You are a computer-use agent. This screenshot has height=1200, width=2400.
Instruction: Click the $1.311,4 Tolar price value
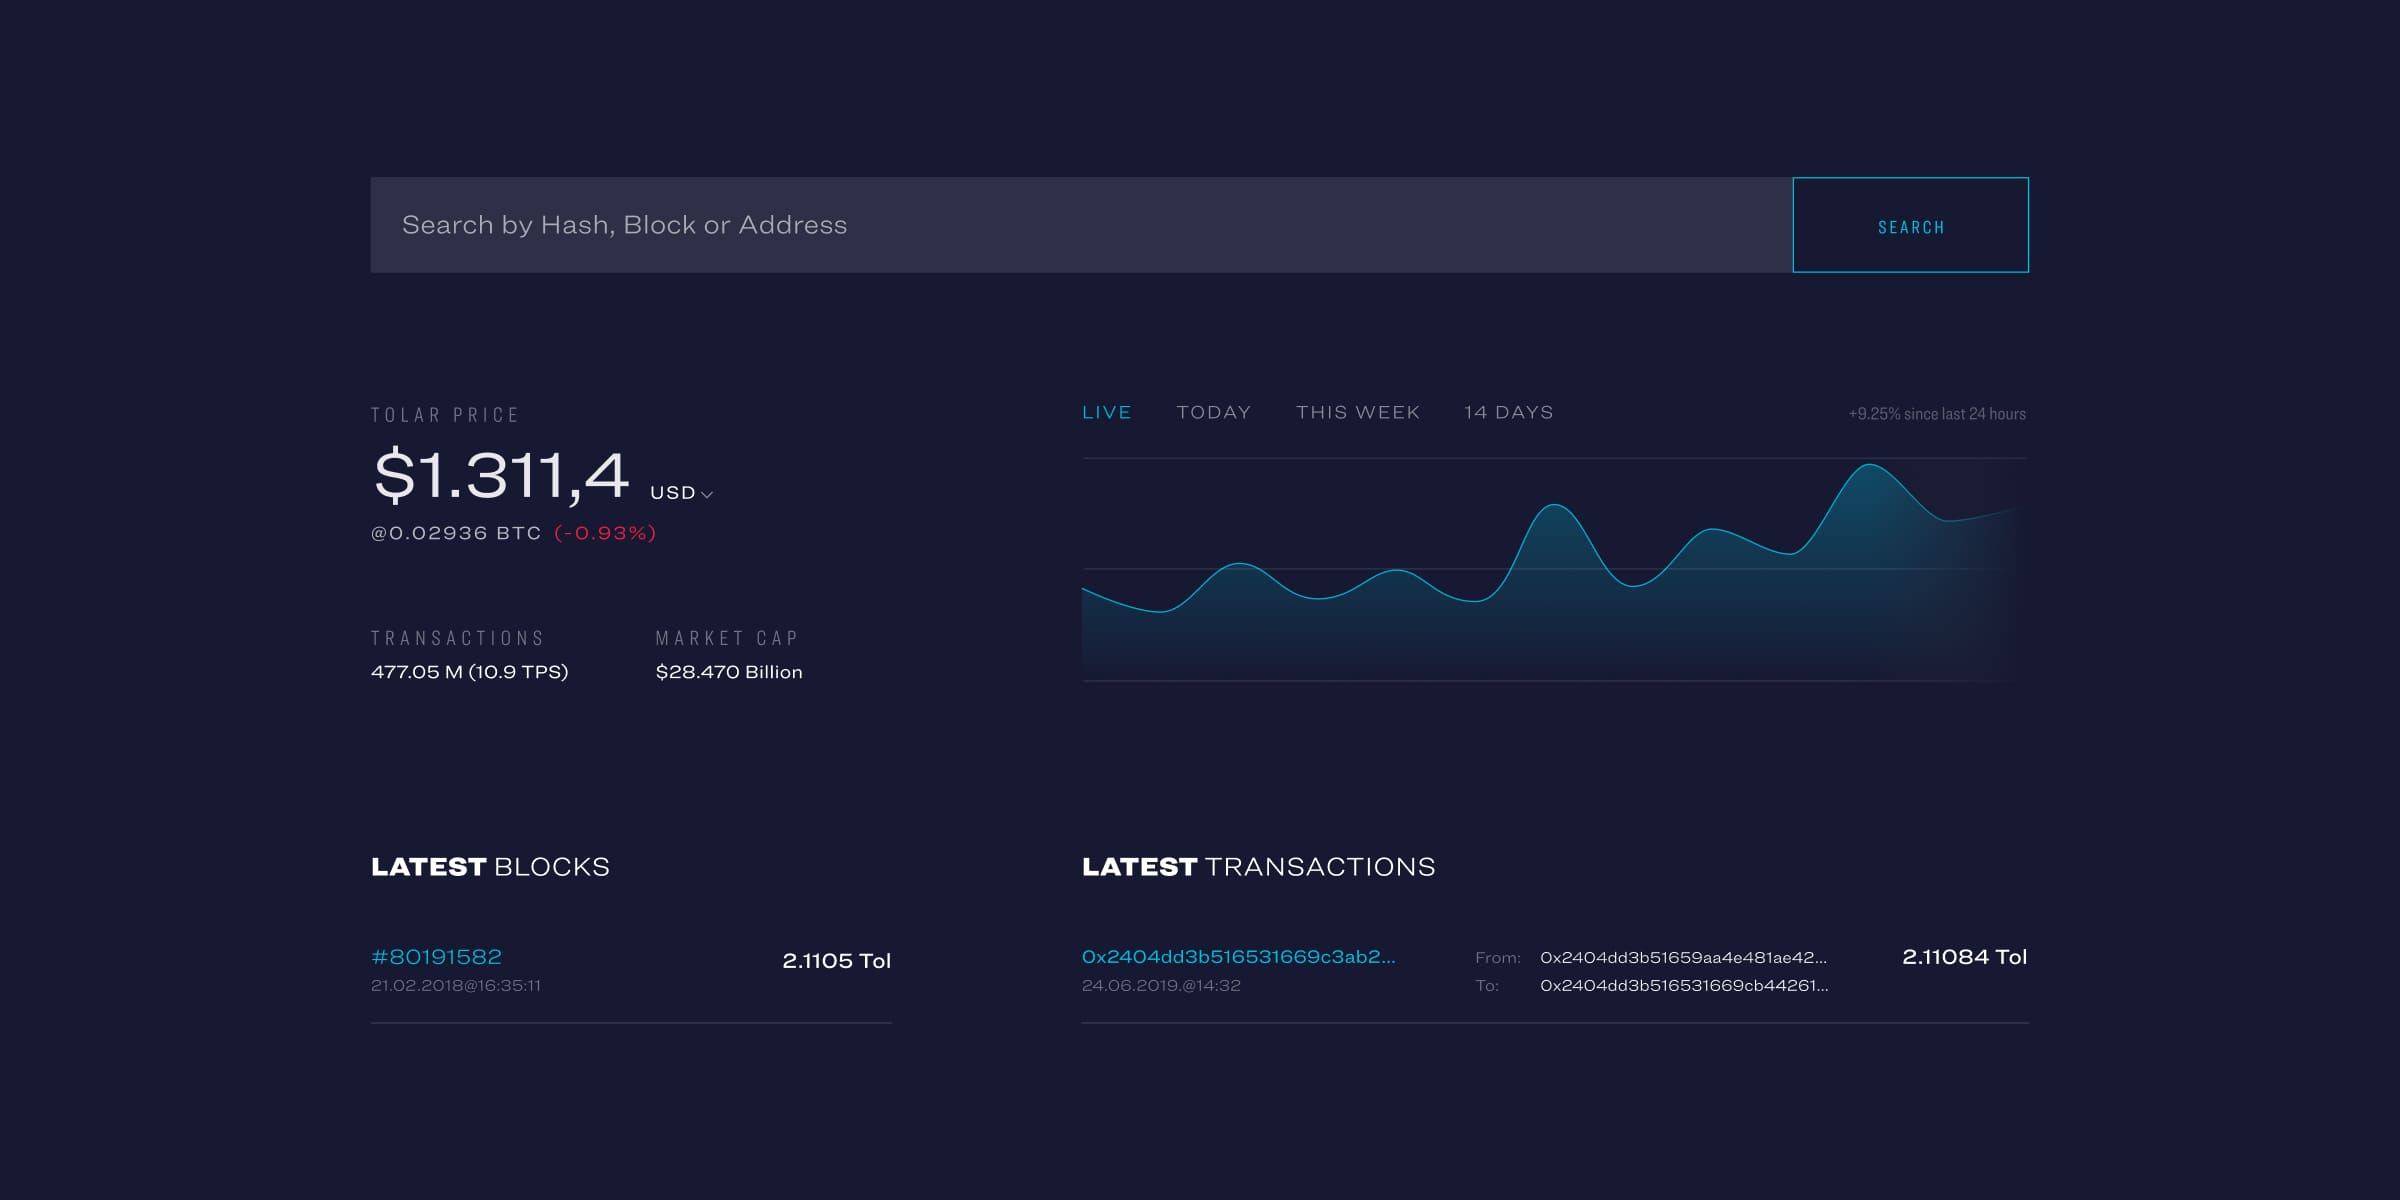[501, 475]
